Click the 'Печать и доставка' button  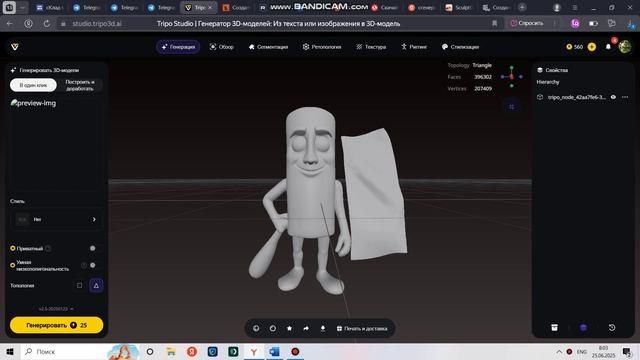tap(362, 328)
